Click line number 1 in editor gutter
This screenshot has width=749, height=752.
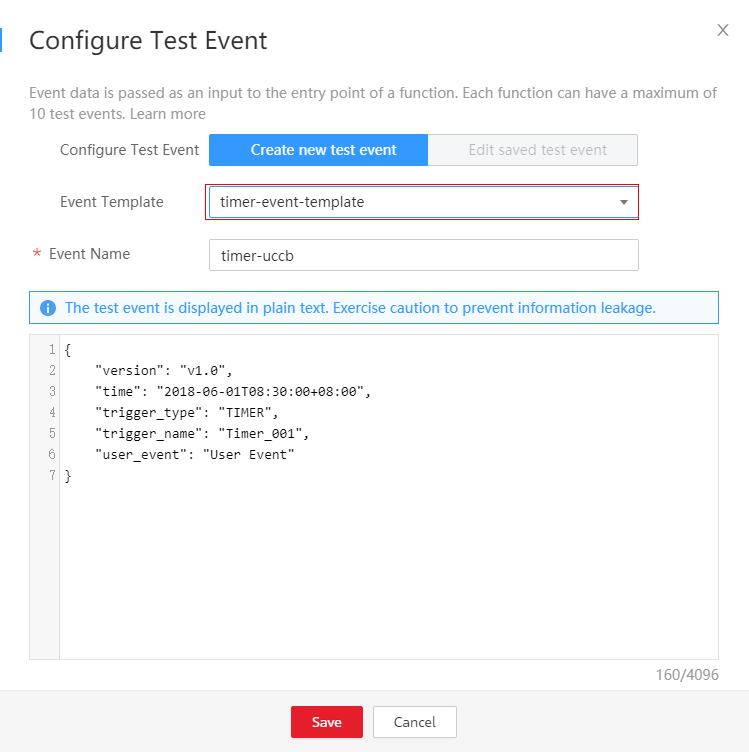pyautogui.click(x=50, y=350)
